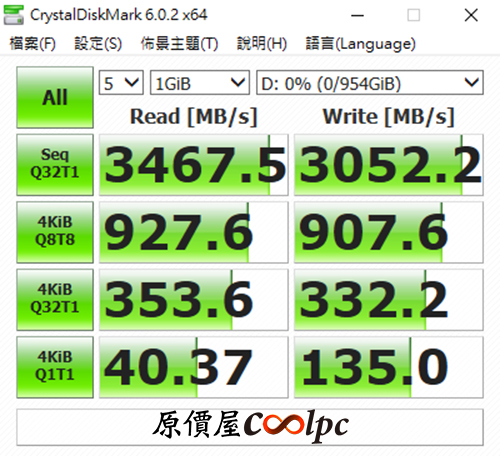This screenshot has width=500, height=456.
Task: Open the 1GiB test size dropdown
Action: (x=200, y=82)
